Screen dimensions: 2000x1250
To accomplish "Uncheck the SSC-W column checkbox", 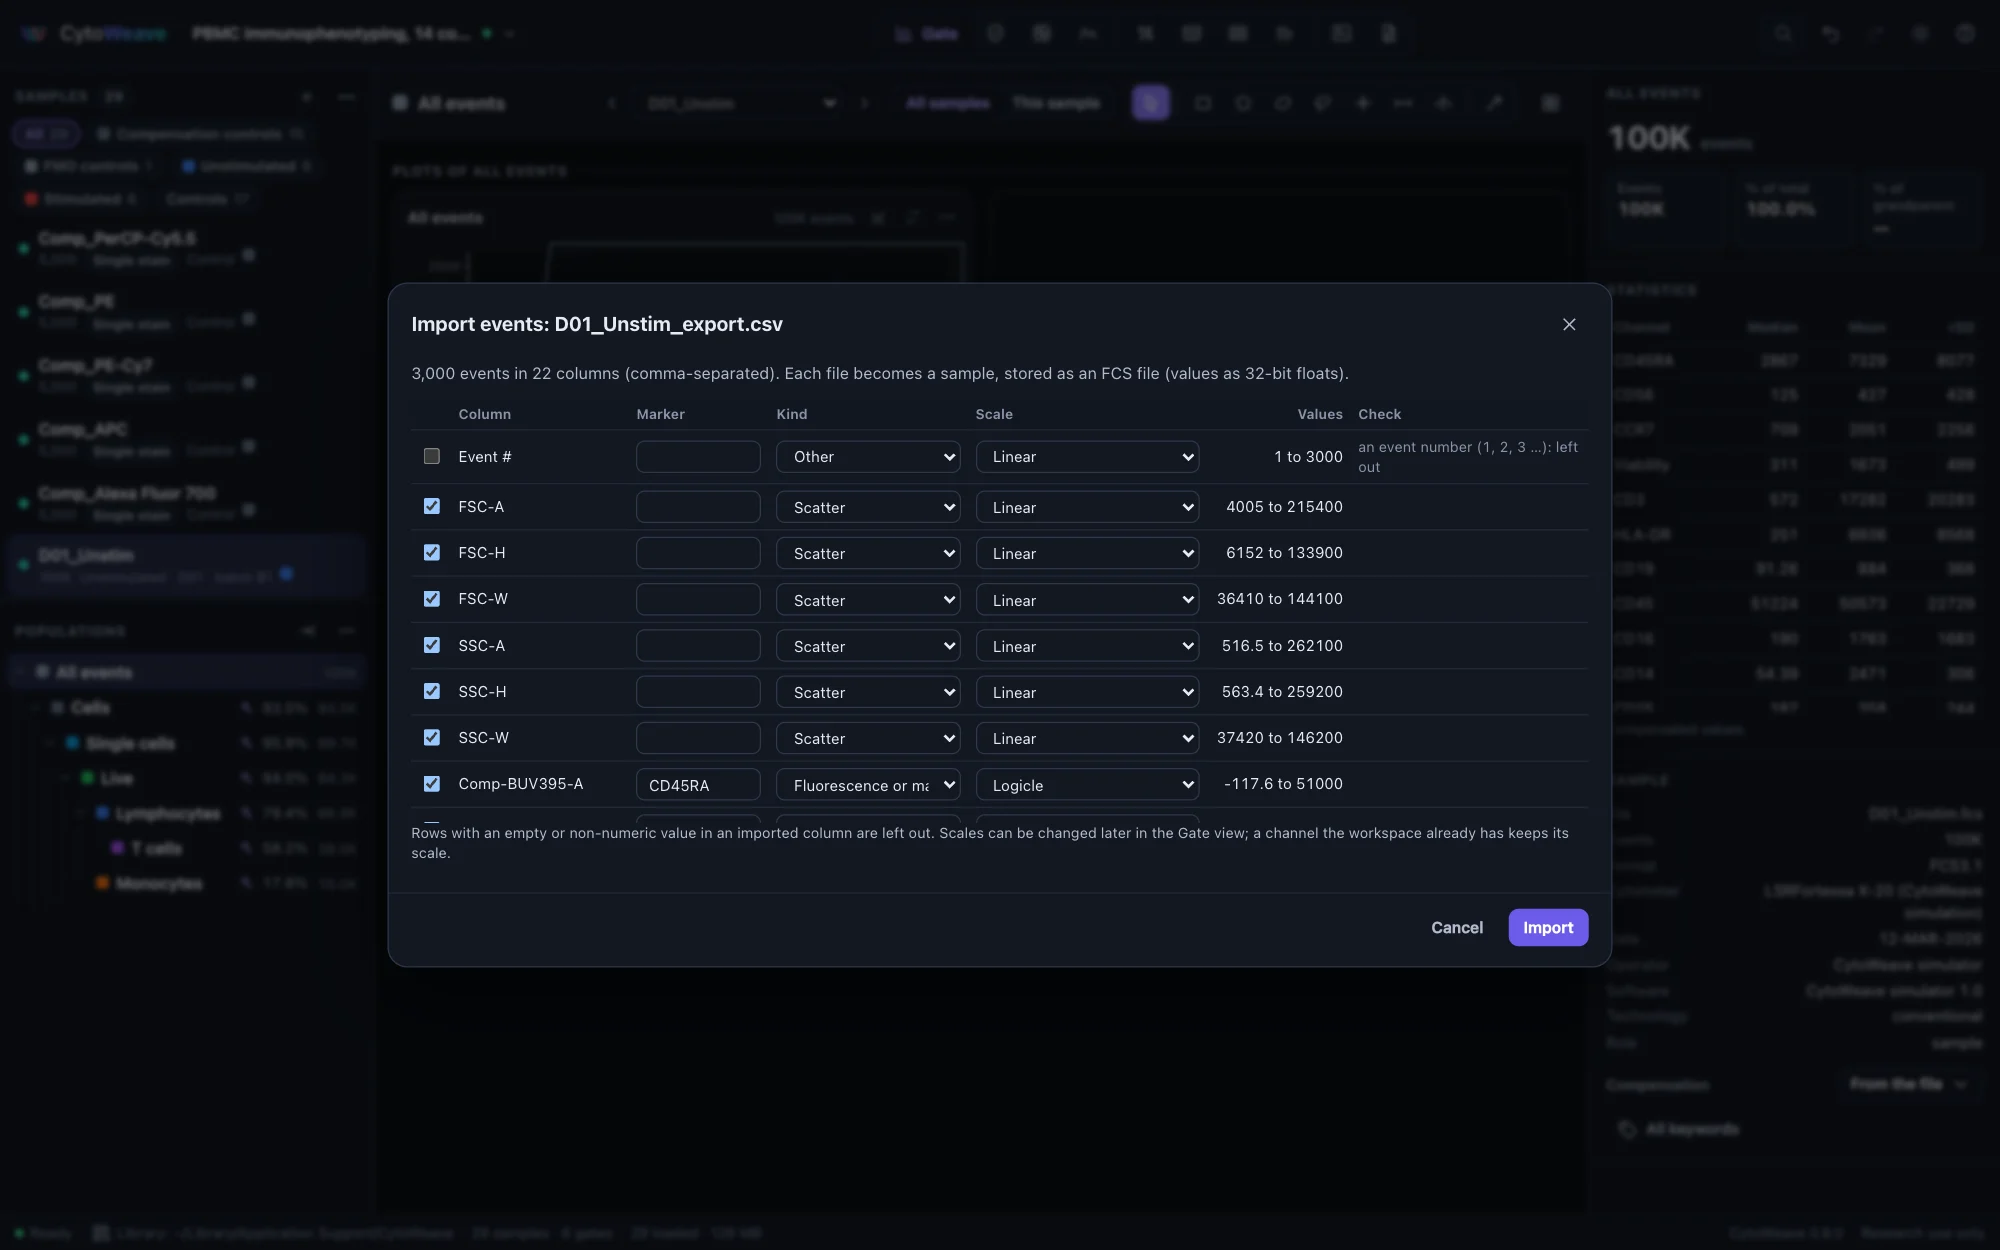I will (x=432, y=737).
